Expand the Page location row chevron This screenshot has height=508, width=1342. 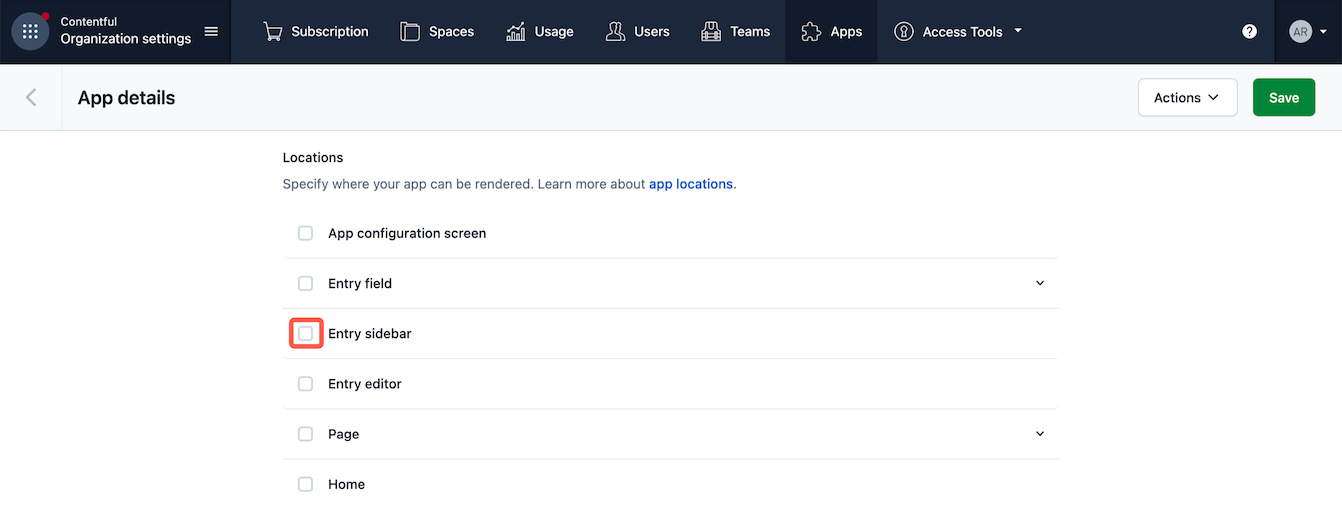1040,434
